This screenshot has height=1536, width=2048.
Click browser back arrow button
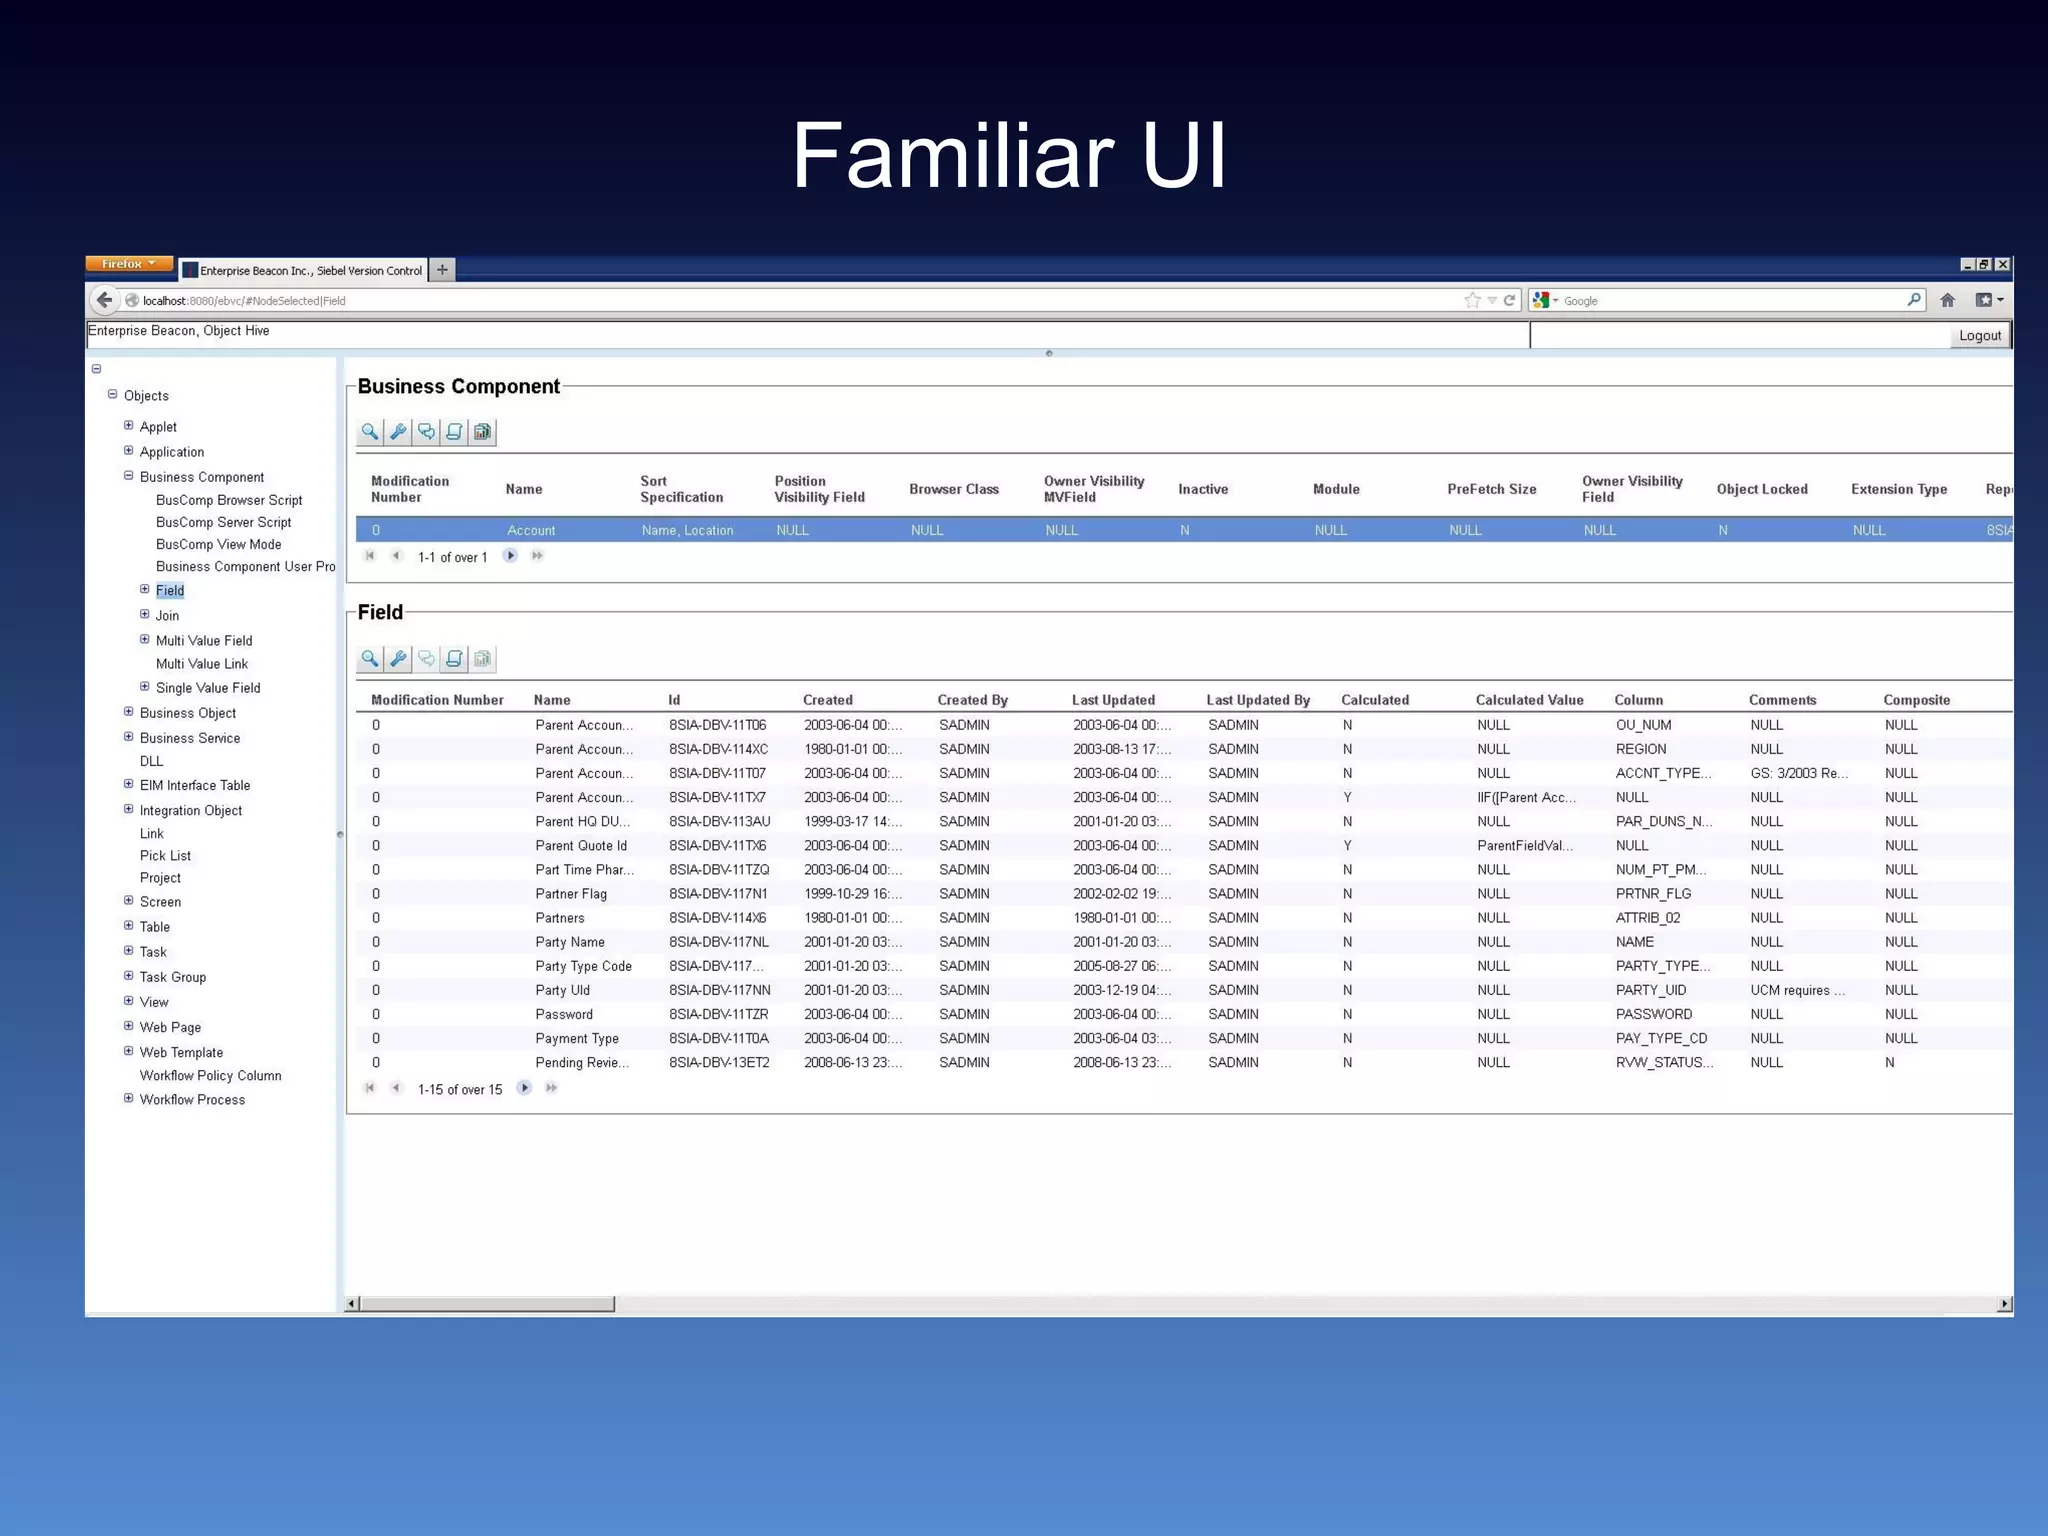[x=104, y=299]
